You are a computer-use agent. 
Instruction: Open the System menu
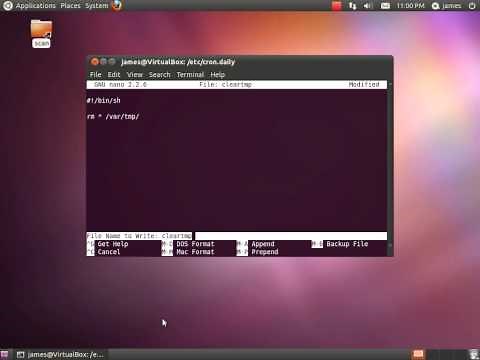tap(96, 6)
